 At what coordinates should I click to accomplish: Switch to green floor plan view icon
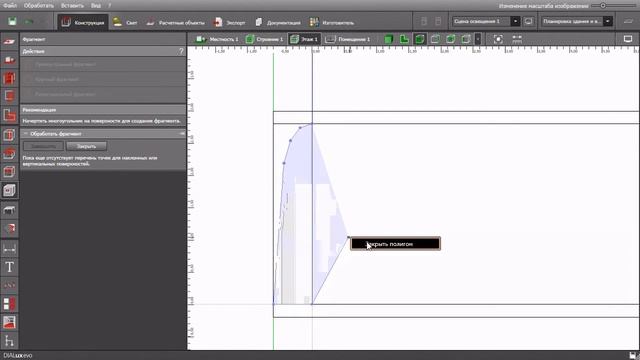pos(404,39)
